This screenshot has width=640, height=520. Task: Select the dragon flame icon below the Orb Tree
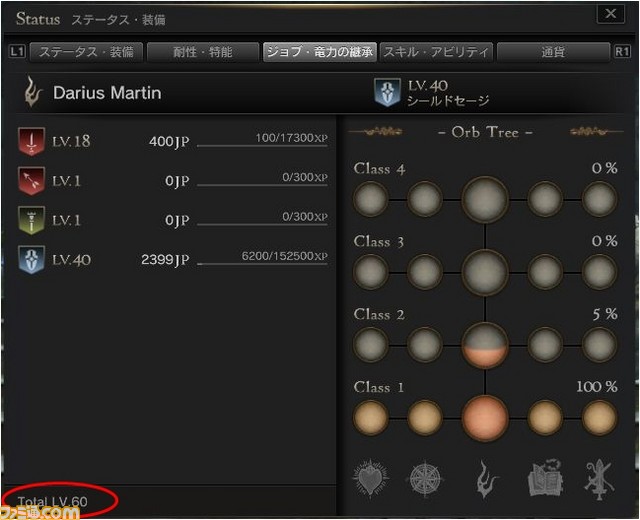(x=486, y=479)
